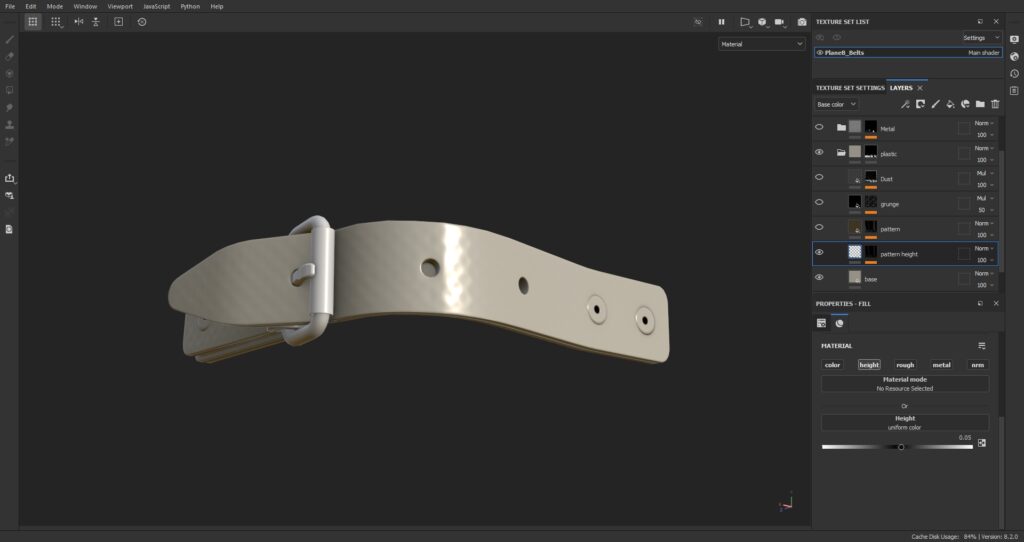Image resolution: width=1024 pixels, height=542 pixels.
Task: Open the Viewport menu
Action: point(120,7)
